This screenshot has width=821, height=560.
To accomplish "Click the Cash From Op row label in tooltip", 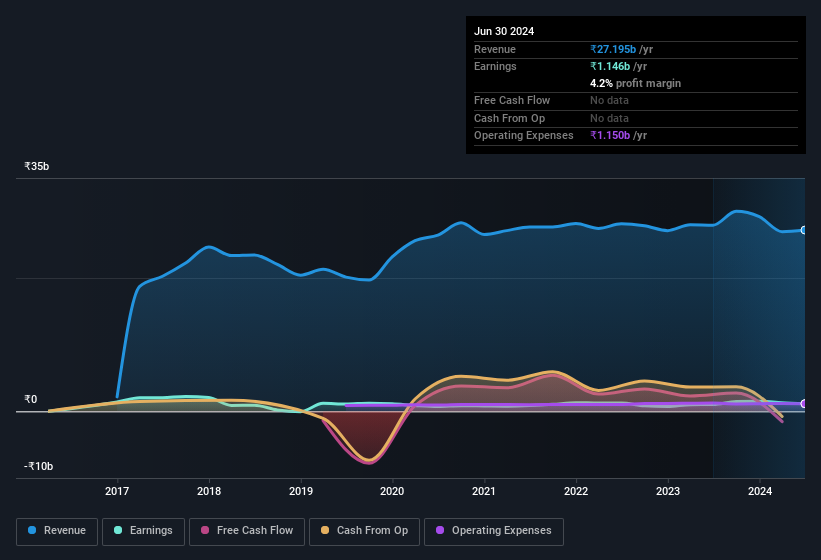I will [x=509, y=118].
